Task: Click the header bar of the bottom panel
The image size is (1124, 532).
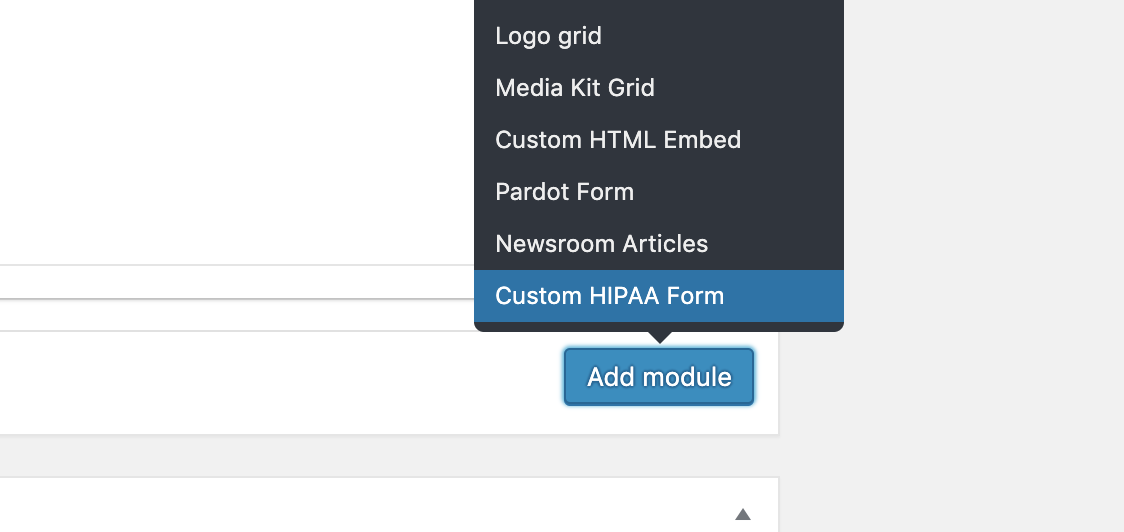Action: coord(389,505)
